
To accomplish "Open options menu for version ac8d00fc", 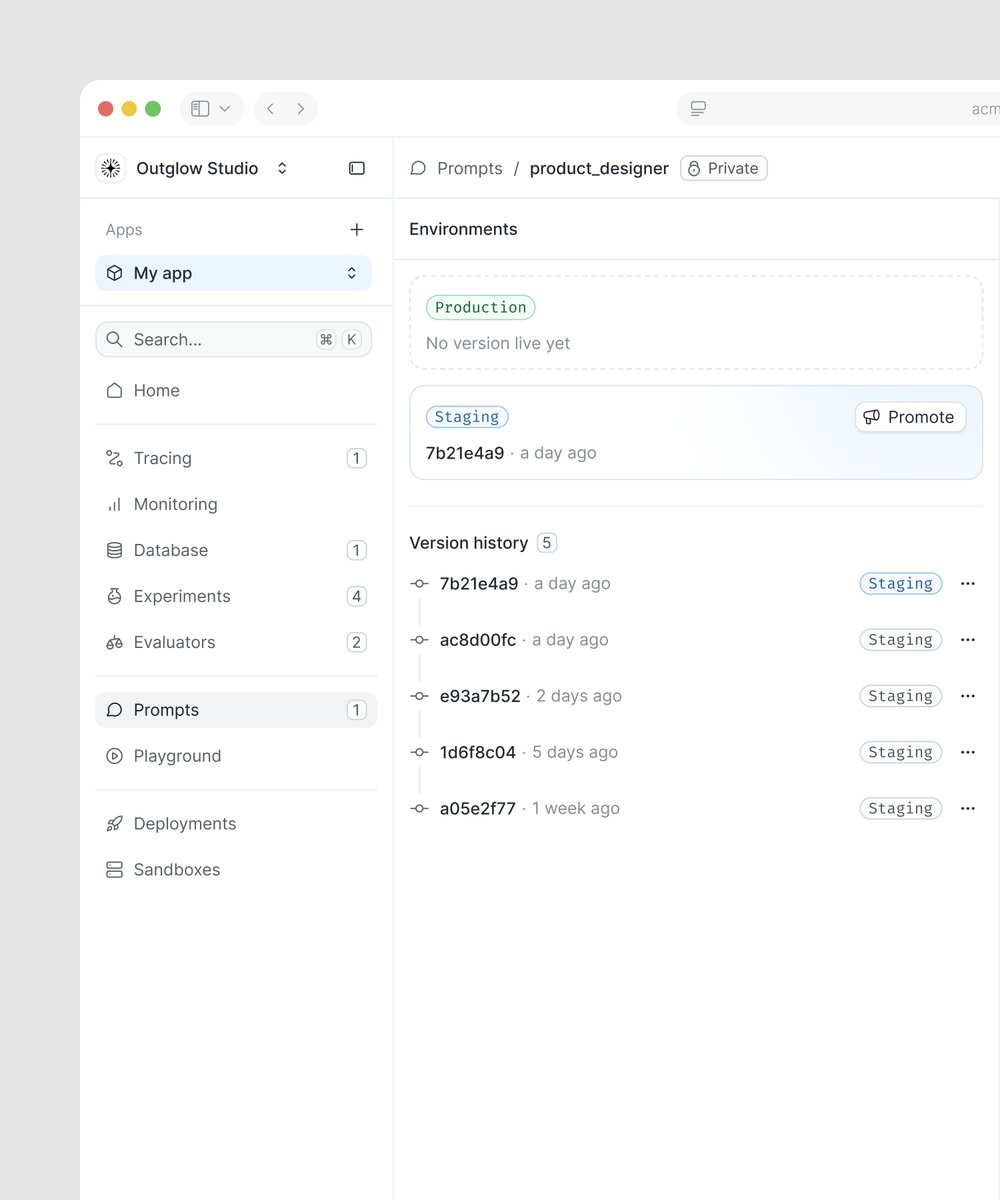I will pyautogui.click(x=967, y=640).
